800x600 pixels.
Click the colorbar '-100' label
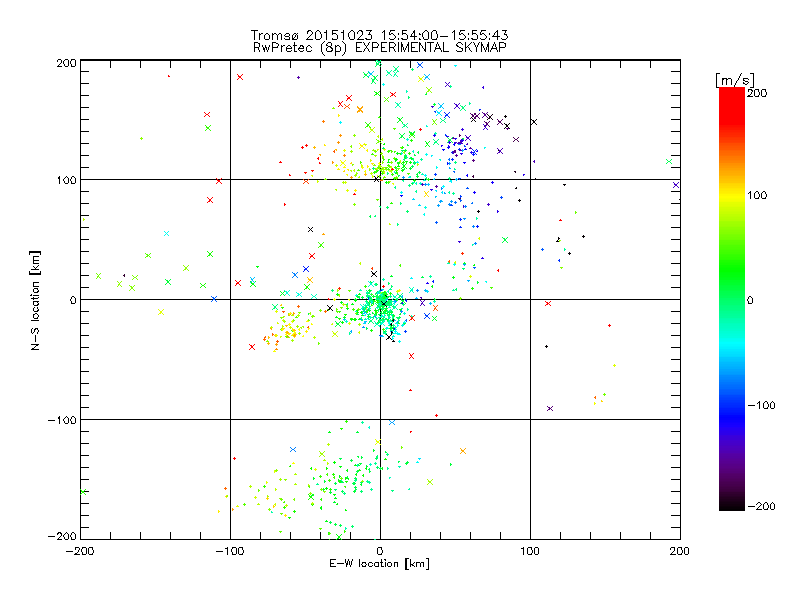click(x=761, y=405)
